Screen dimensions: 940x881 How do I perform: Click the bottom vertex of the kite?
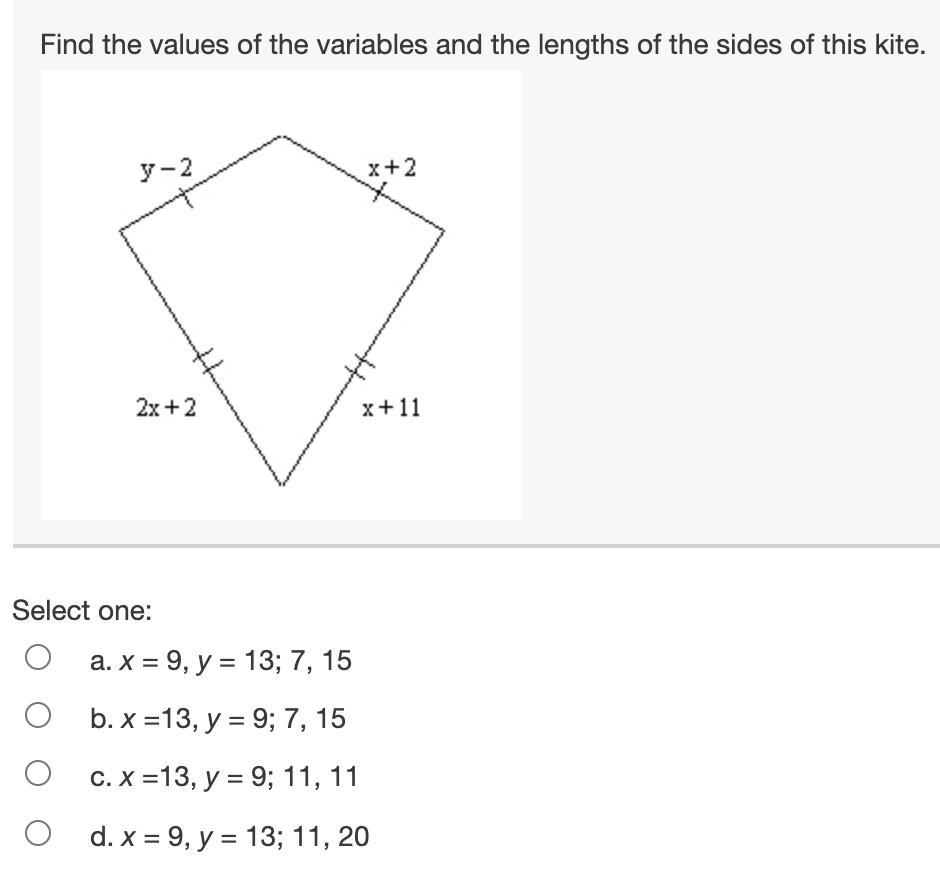coord(282,483)
